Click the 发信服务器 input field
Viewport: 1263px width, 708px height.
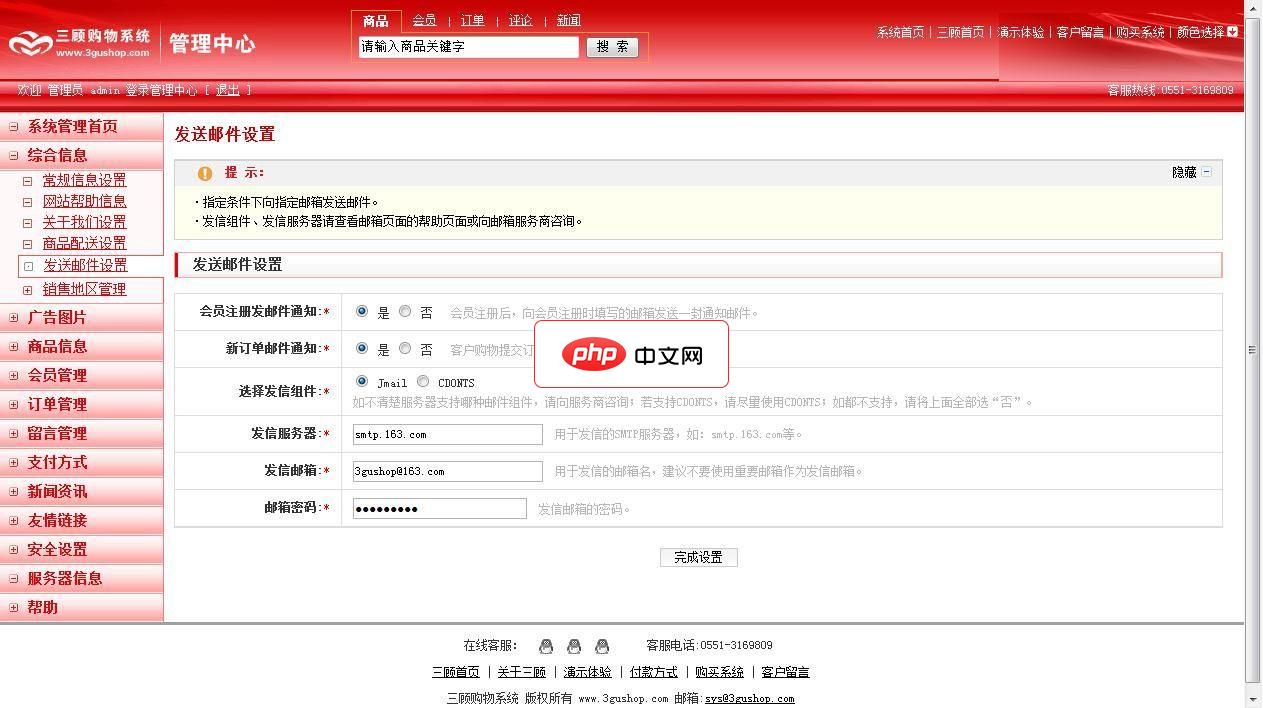pyautogui.click(x=447, y=435)
